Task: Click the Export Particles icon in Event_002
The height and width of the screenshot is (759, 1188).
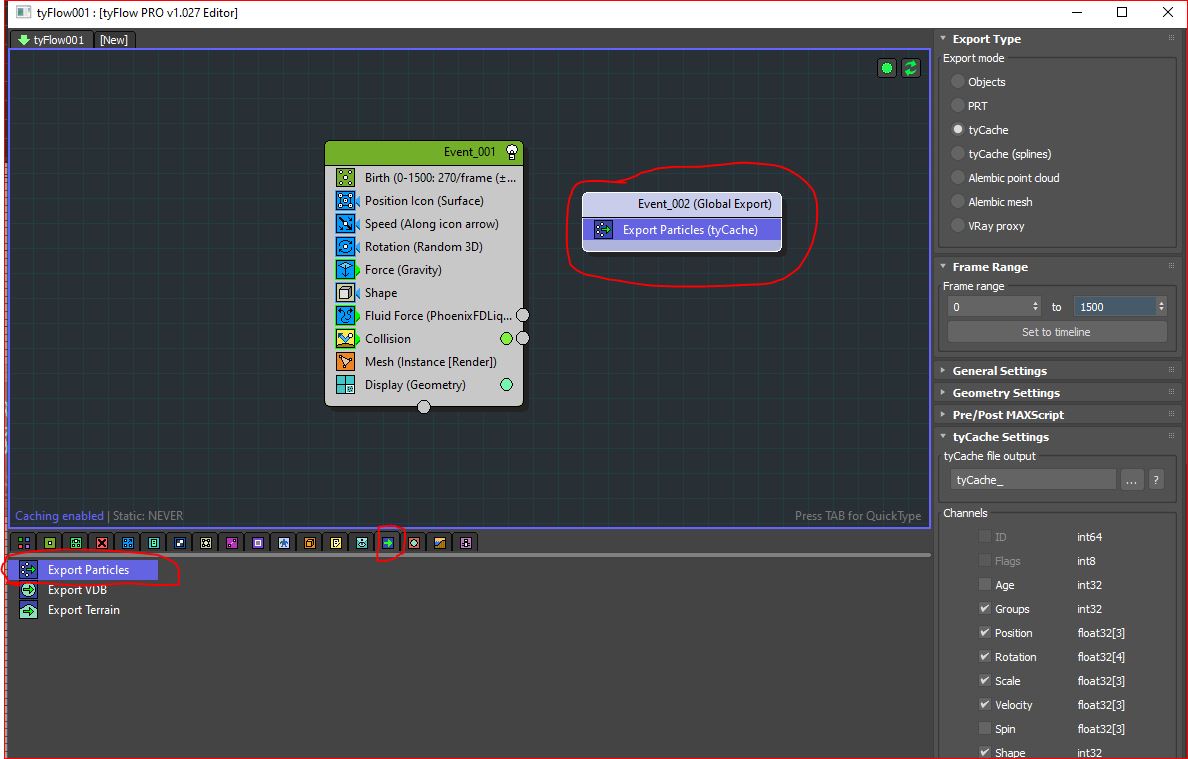Action: (603, 230)
